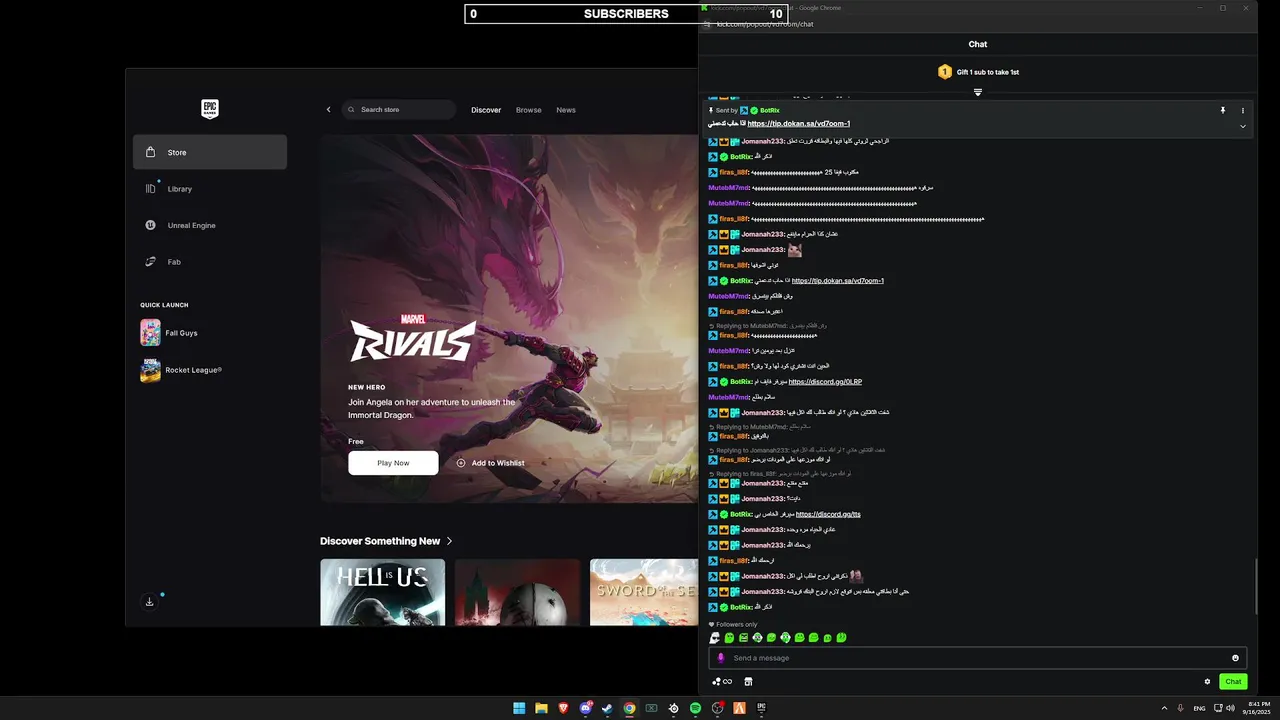This screenshot has width=1280, height=720.
Task: Open the channel points infinity icon
Action: (722, 682)
